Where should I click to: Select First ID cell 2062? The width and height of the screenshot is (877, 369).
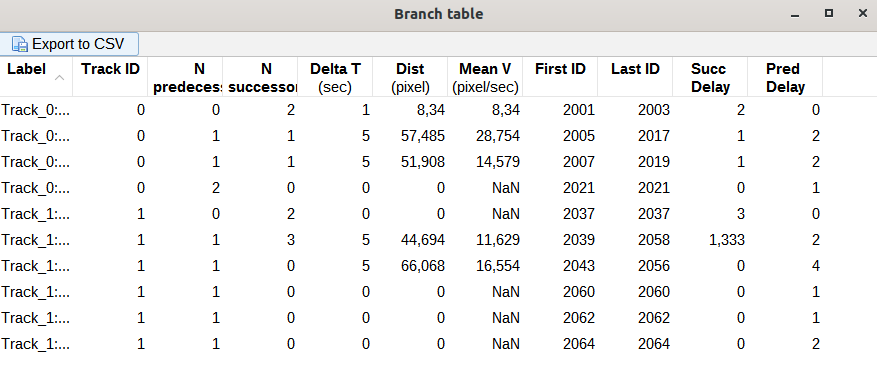[x=560, y=318]
